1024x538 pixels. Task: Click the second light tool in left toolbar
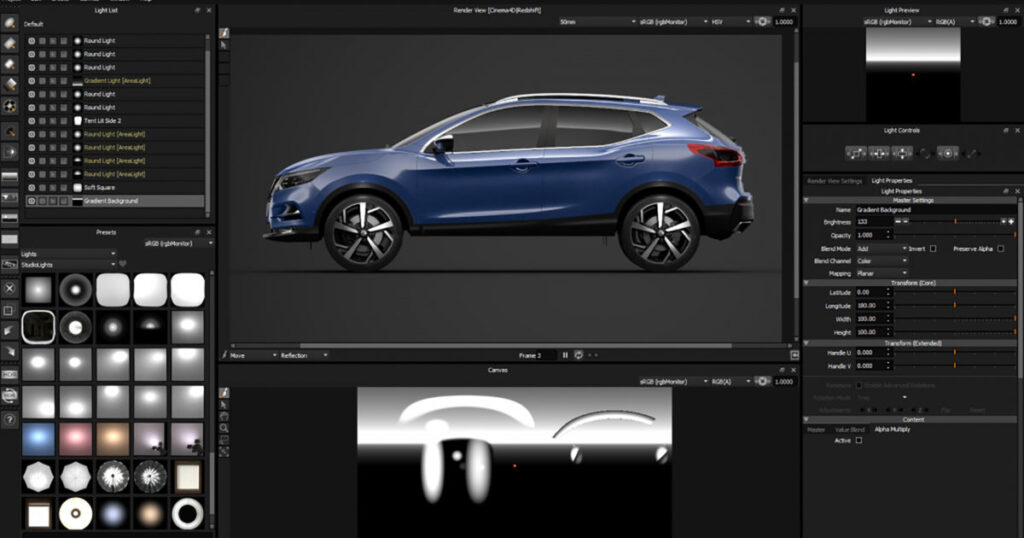click(10, 44)
